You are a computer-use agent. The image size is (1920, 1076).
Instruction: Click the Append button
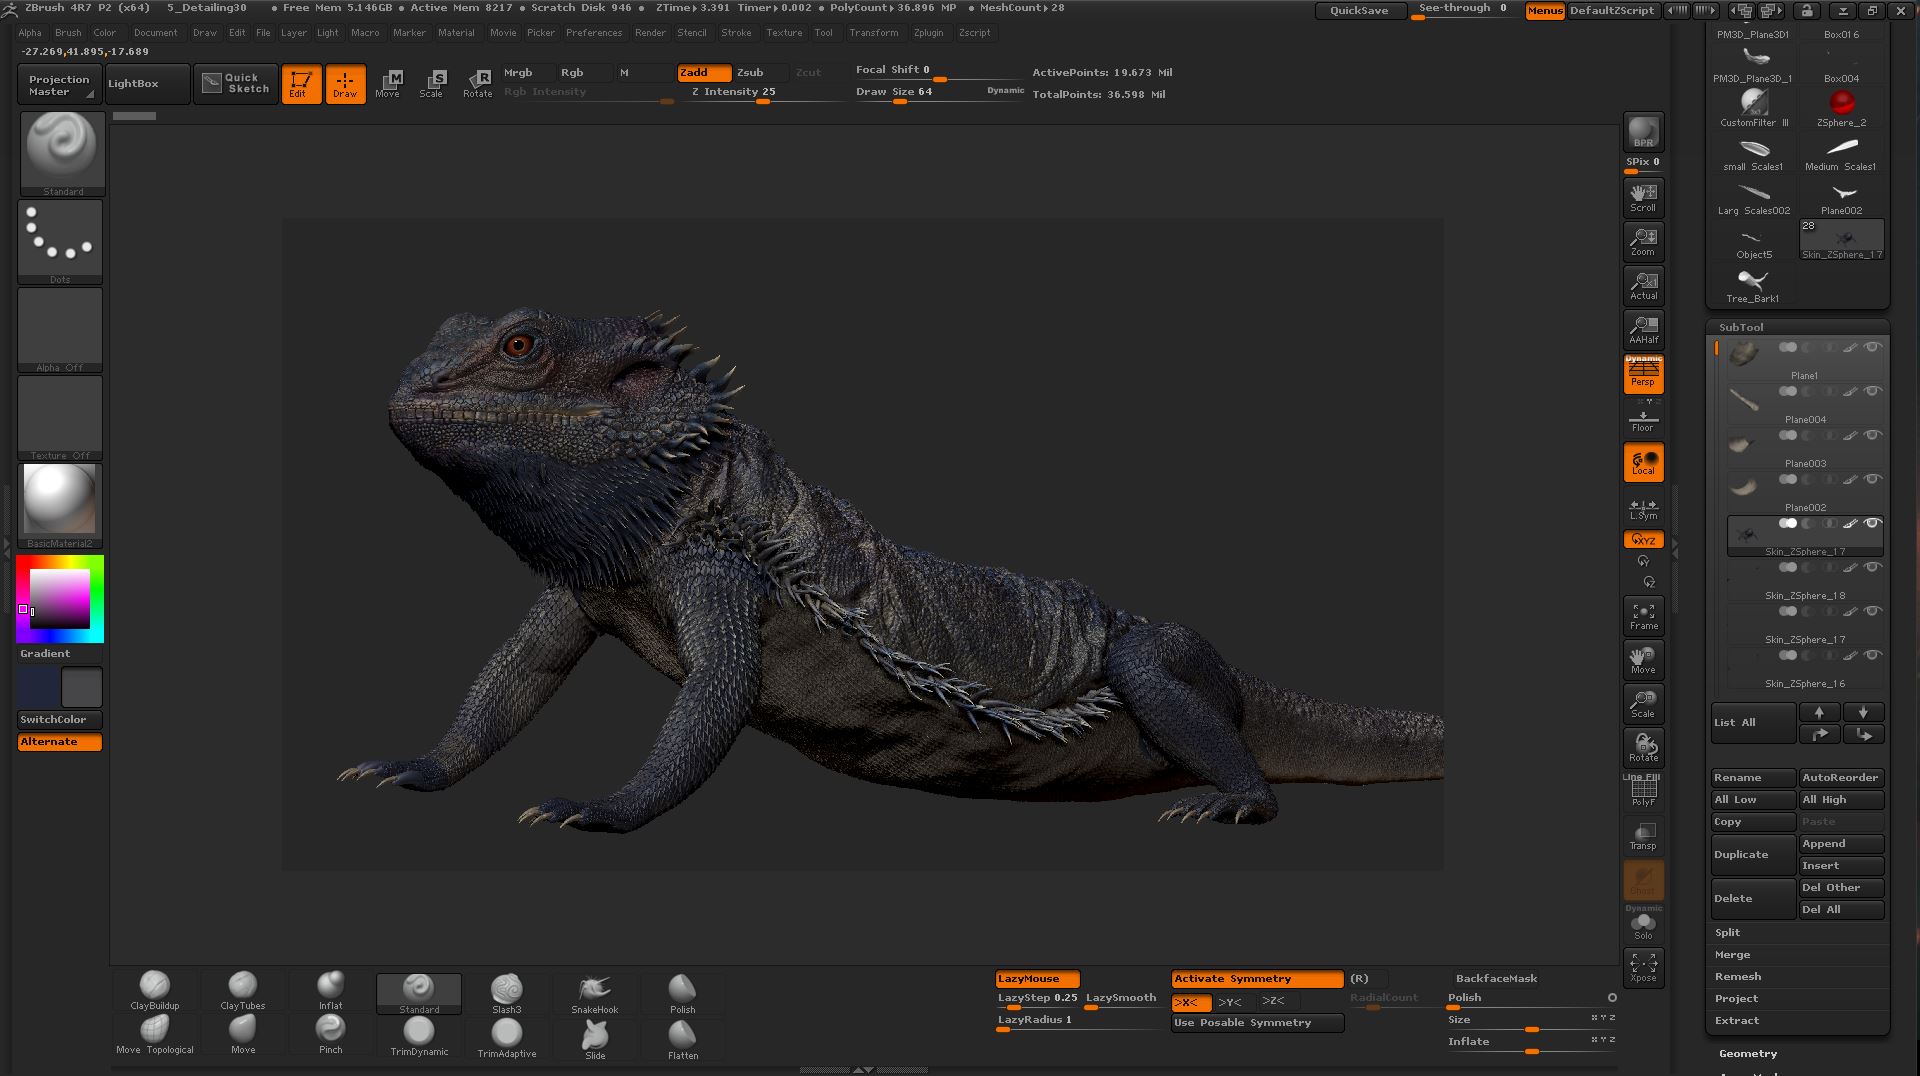pyautogui.click(x=1841, y=844)
